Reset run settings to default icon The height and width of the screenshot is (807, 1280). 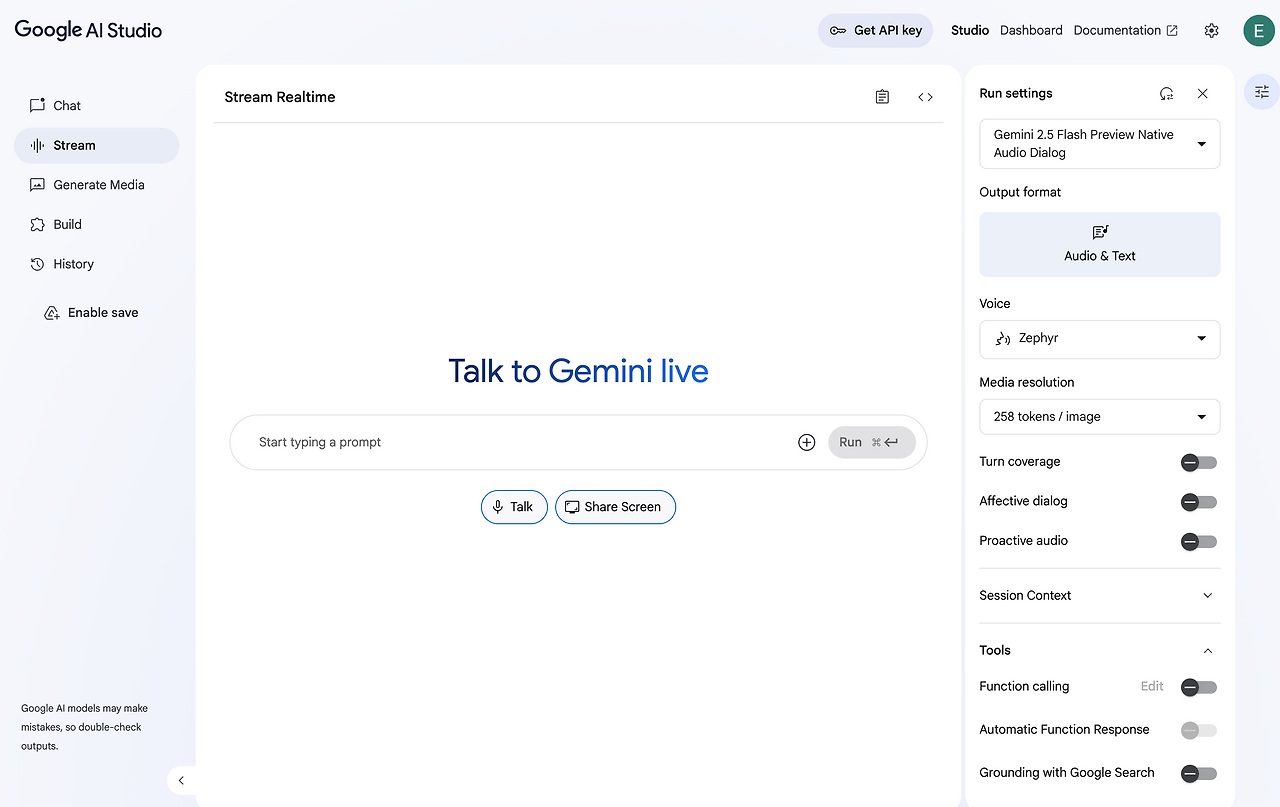pyautogui.click(x=1166, y=94)
